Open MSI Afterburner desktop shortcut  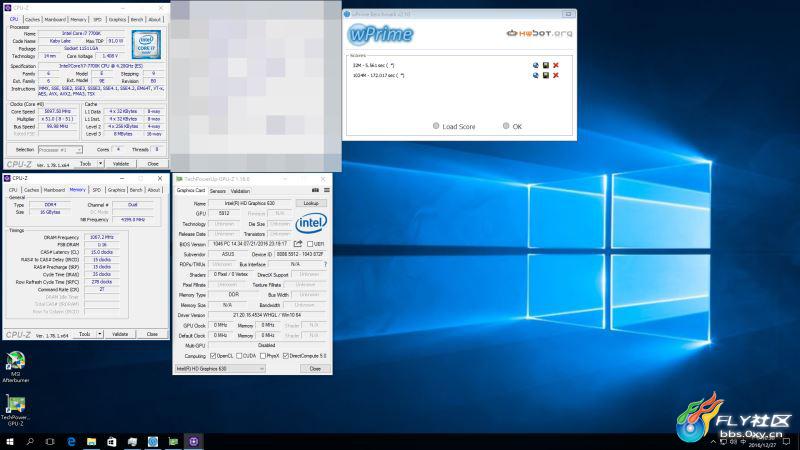click(x=15, y=367)
